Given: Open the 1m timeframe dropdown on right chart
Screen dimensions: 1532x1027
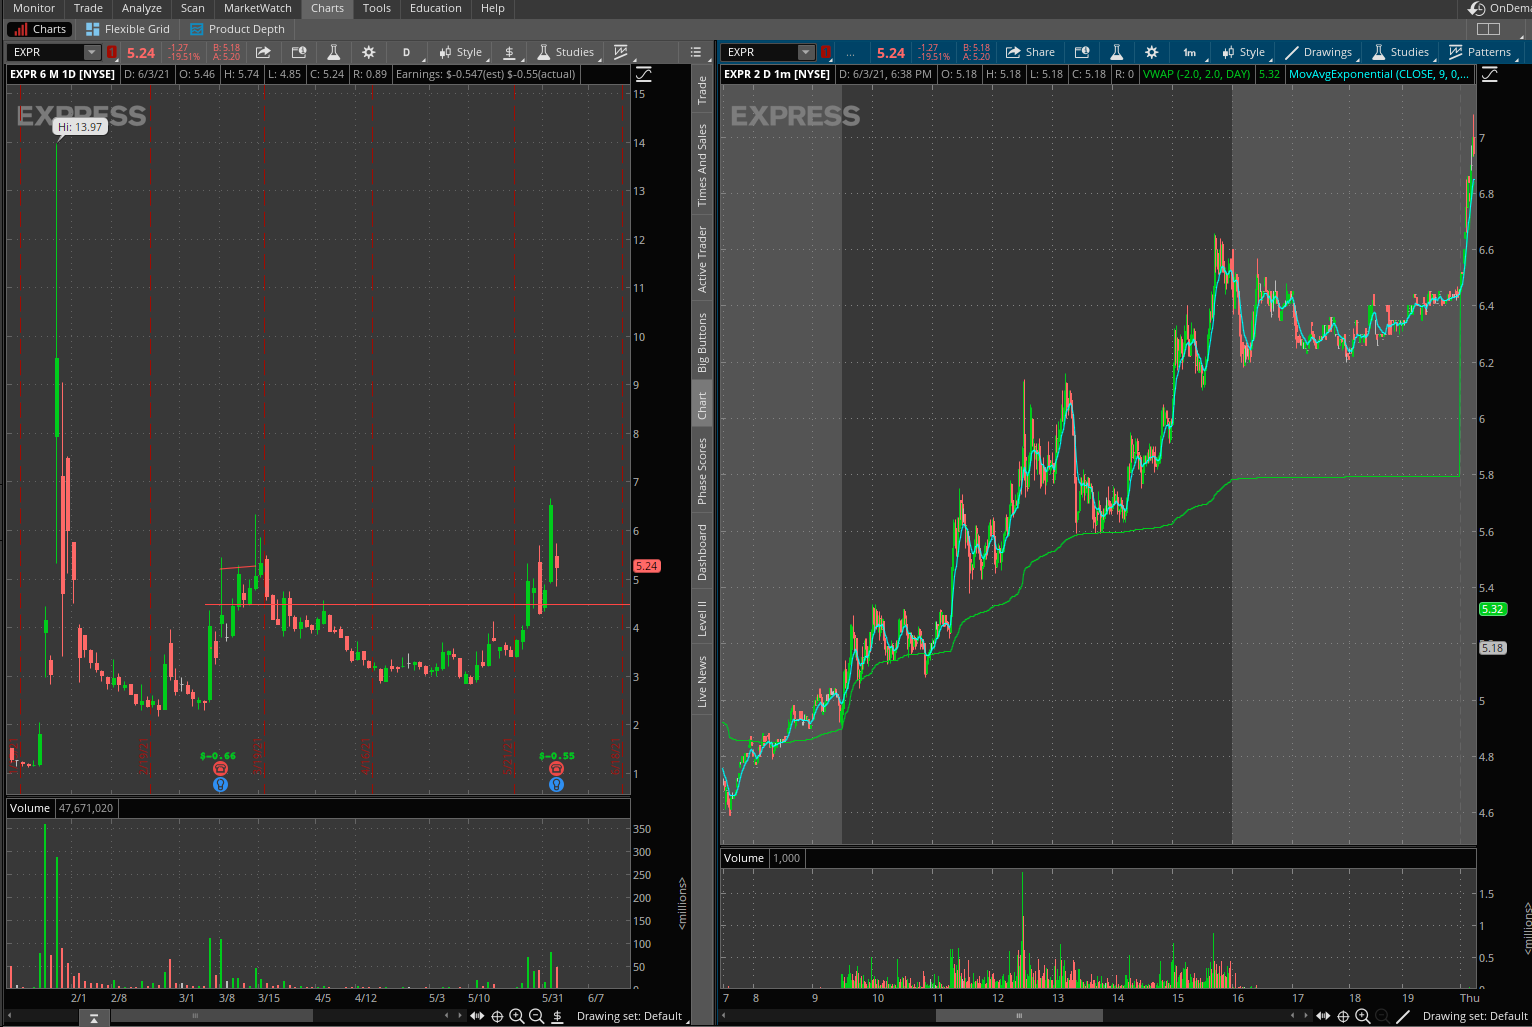Looking at the screenshot, I should tap(1189, 52).
